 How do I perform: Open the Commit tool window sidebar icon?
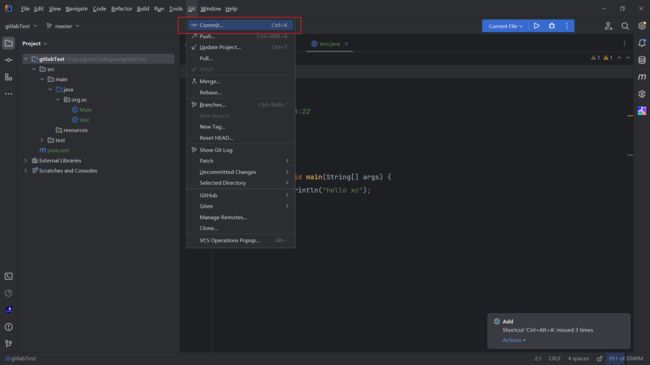pos(8,60)
